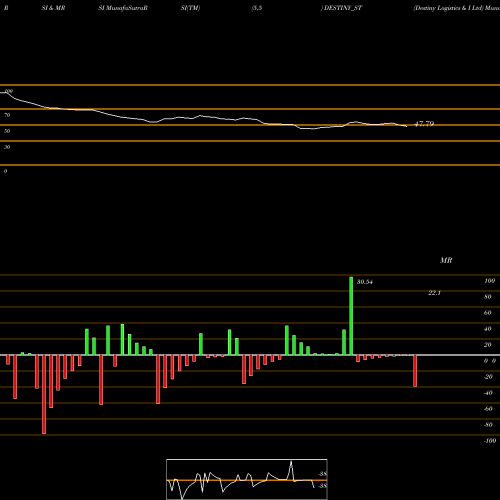The height and width of the screenshot is (500, 500).
Task: Click the 50 level label on RSI axis
Action: tap(7, 131)
